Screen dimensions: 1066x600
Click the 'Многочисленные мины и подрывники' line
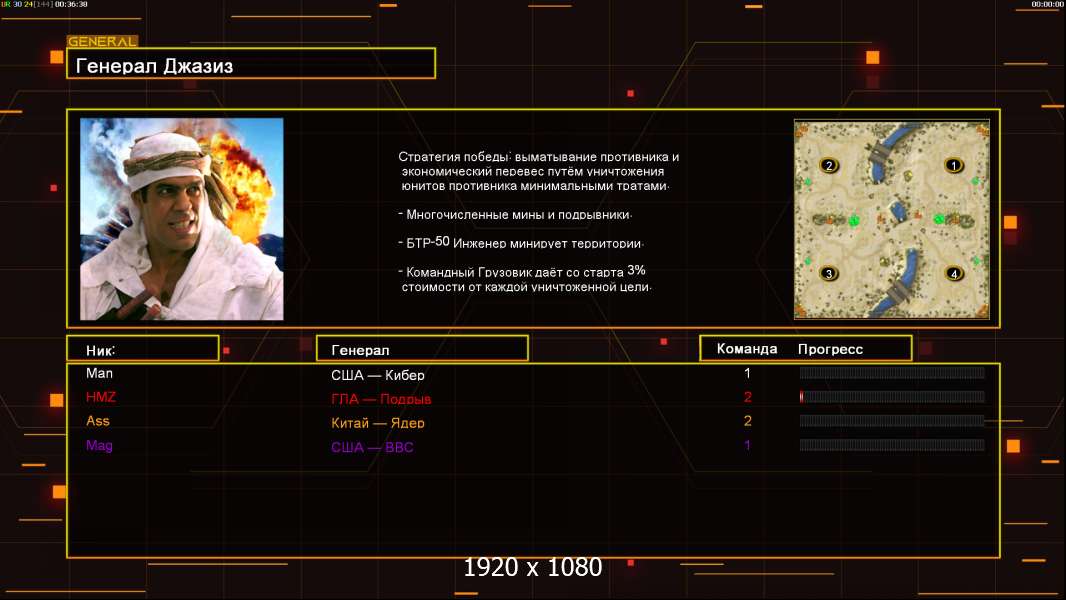tap(515, 215)
